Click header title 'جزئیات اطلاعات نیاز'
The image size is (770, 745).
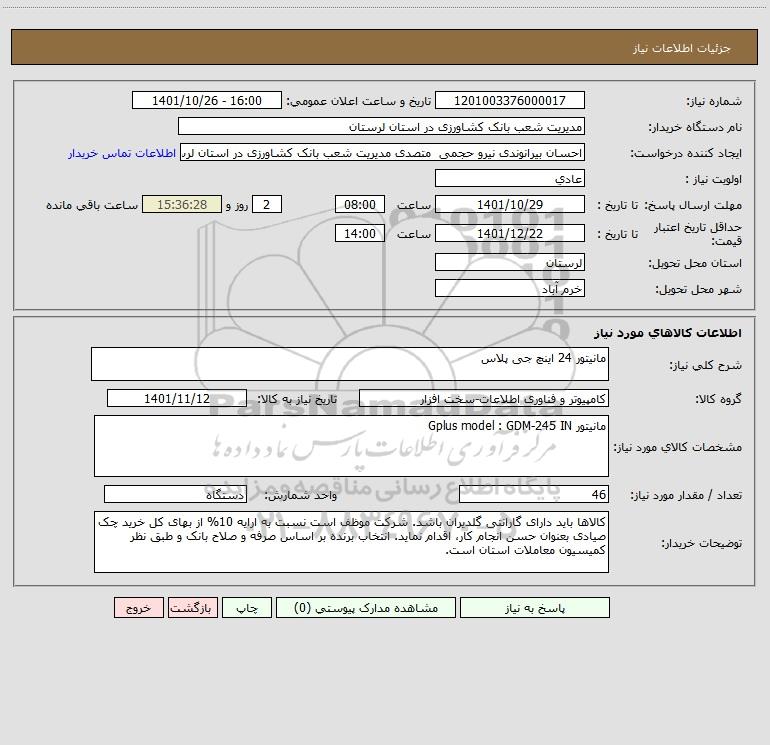pos(682,48)
